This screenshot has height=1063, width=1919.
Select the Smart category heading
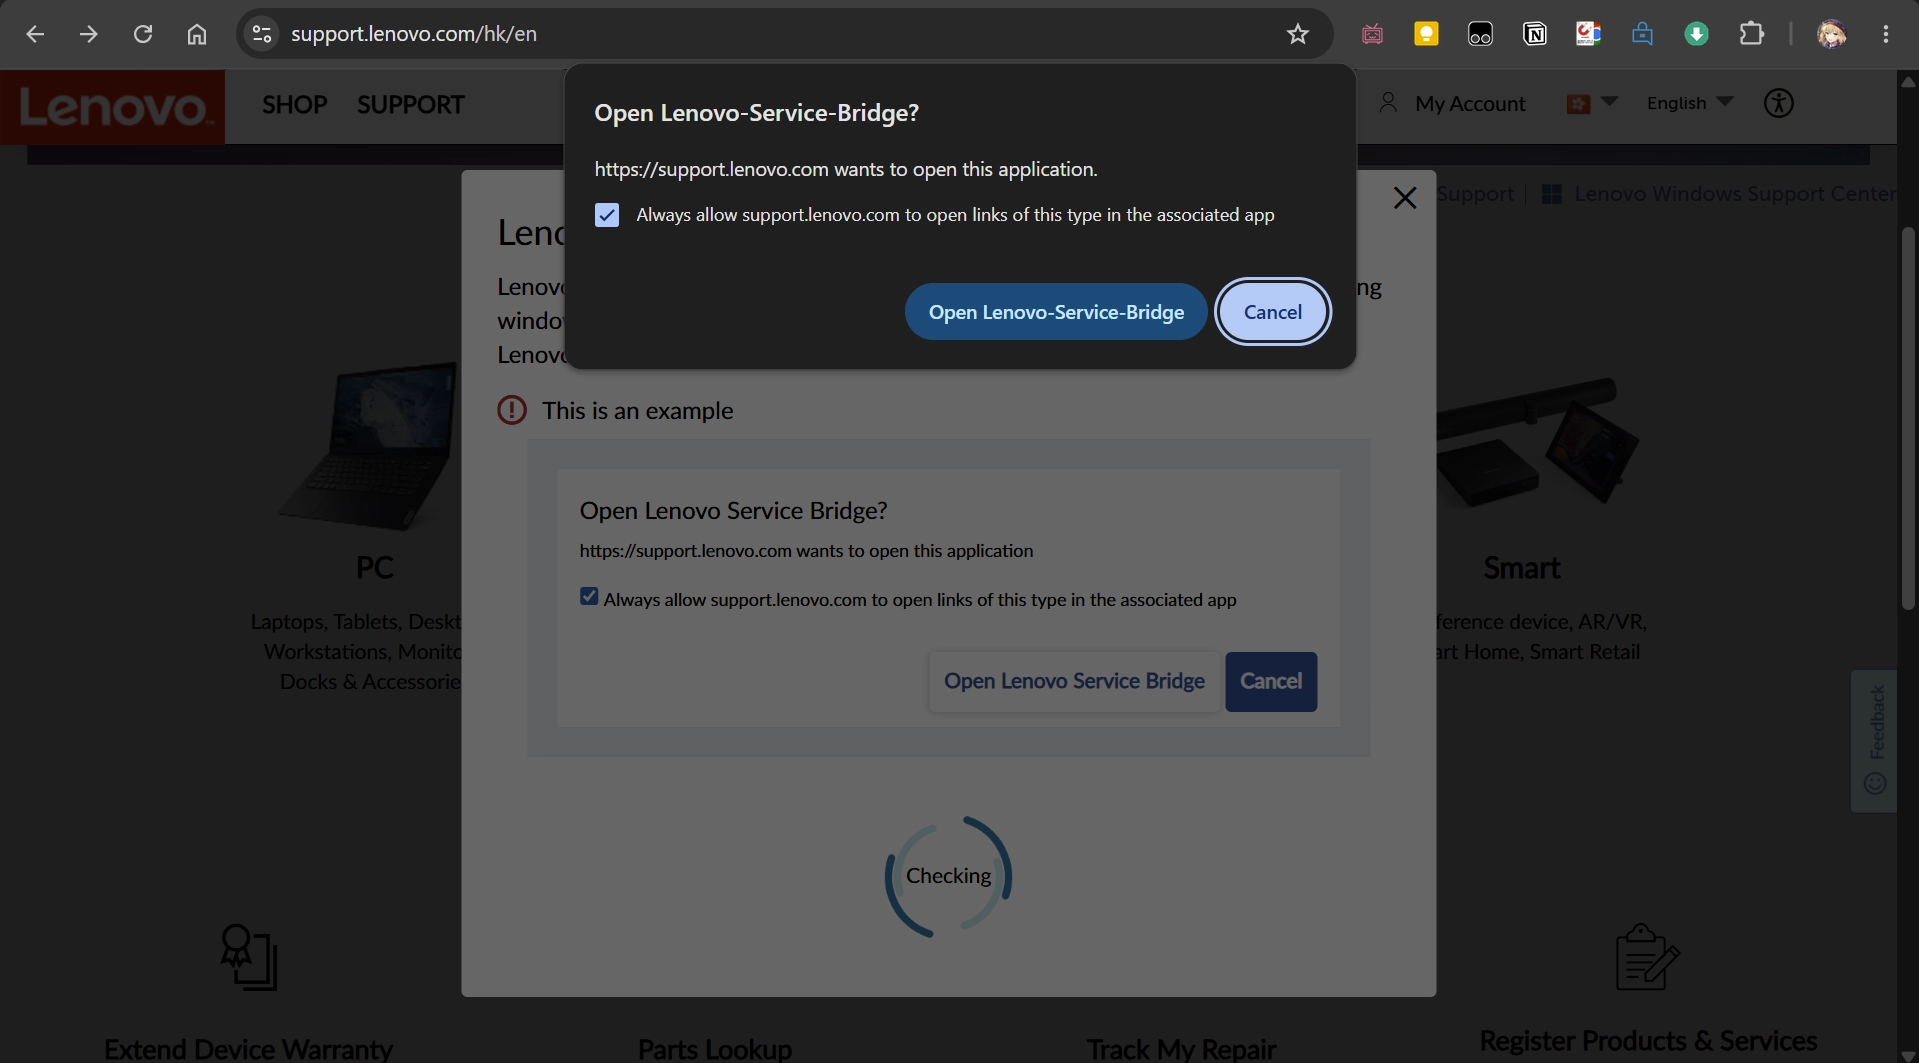1521,568
